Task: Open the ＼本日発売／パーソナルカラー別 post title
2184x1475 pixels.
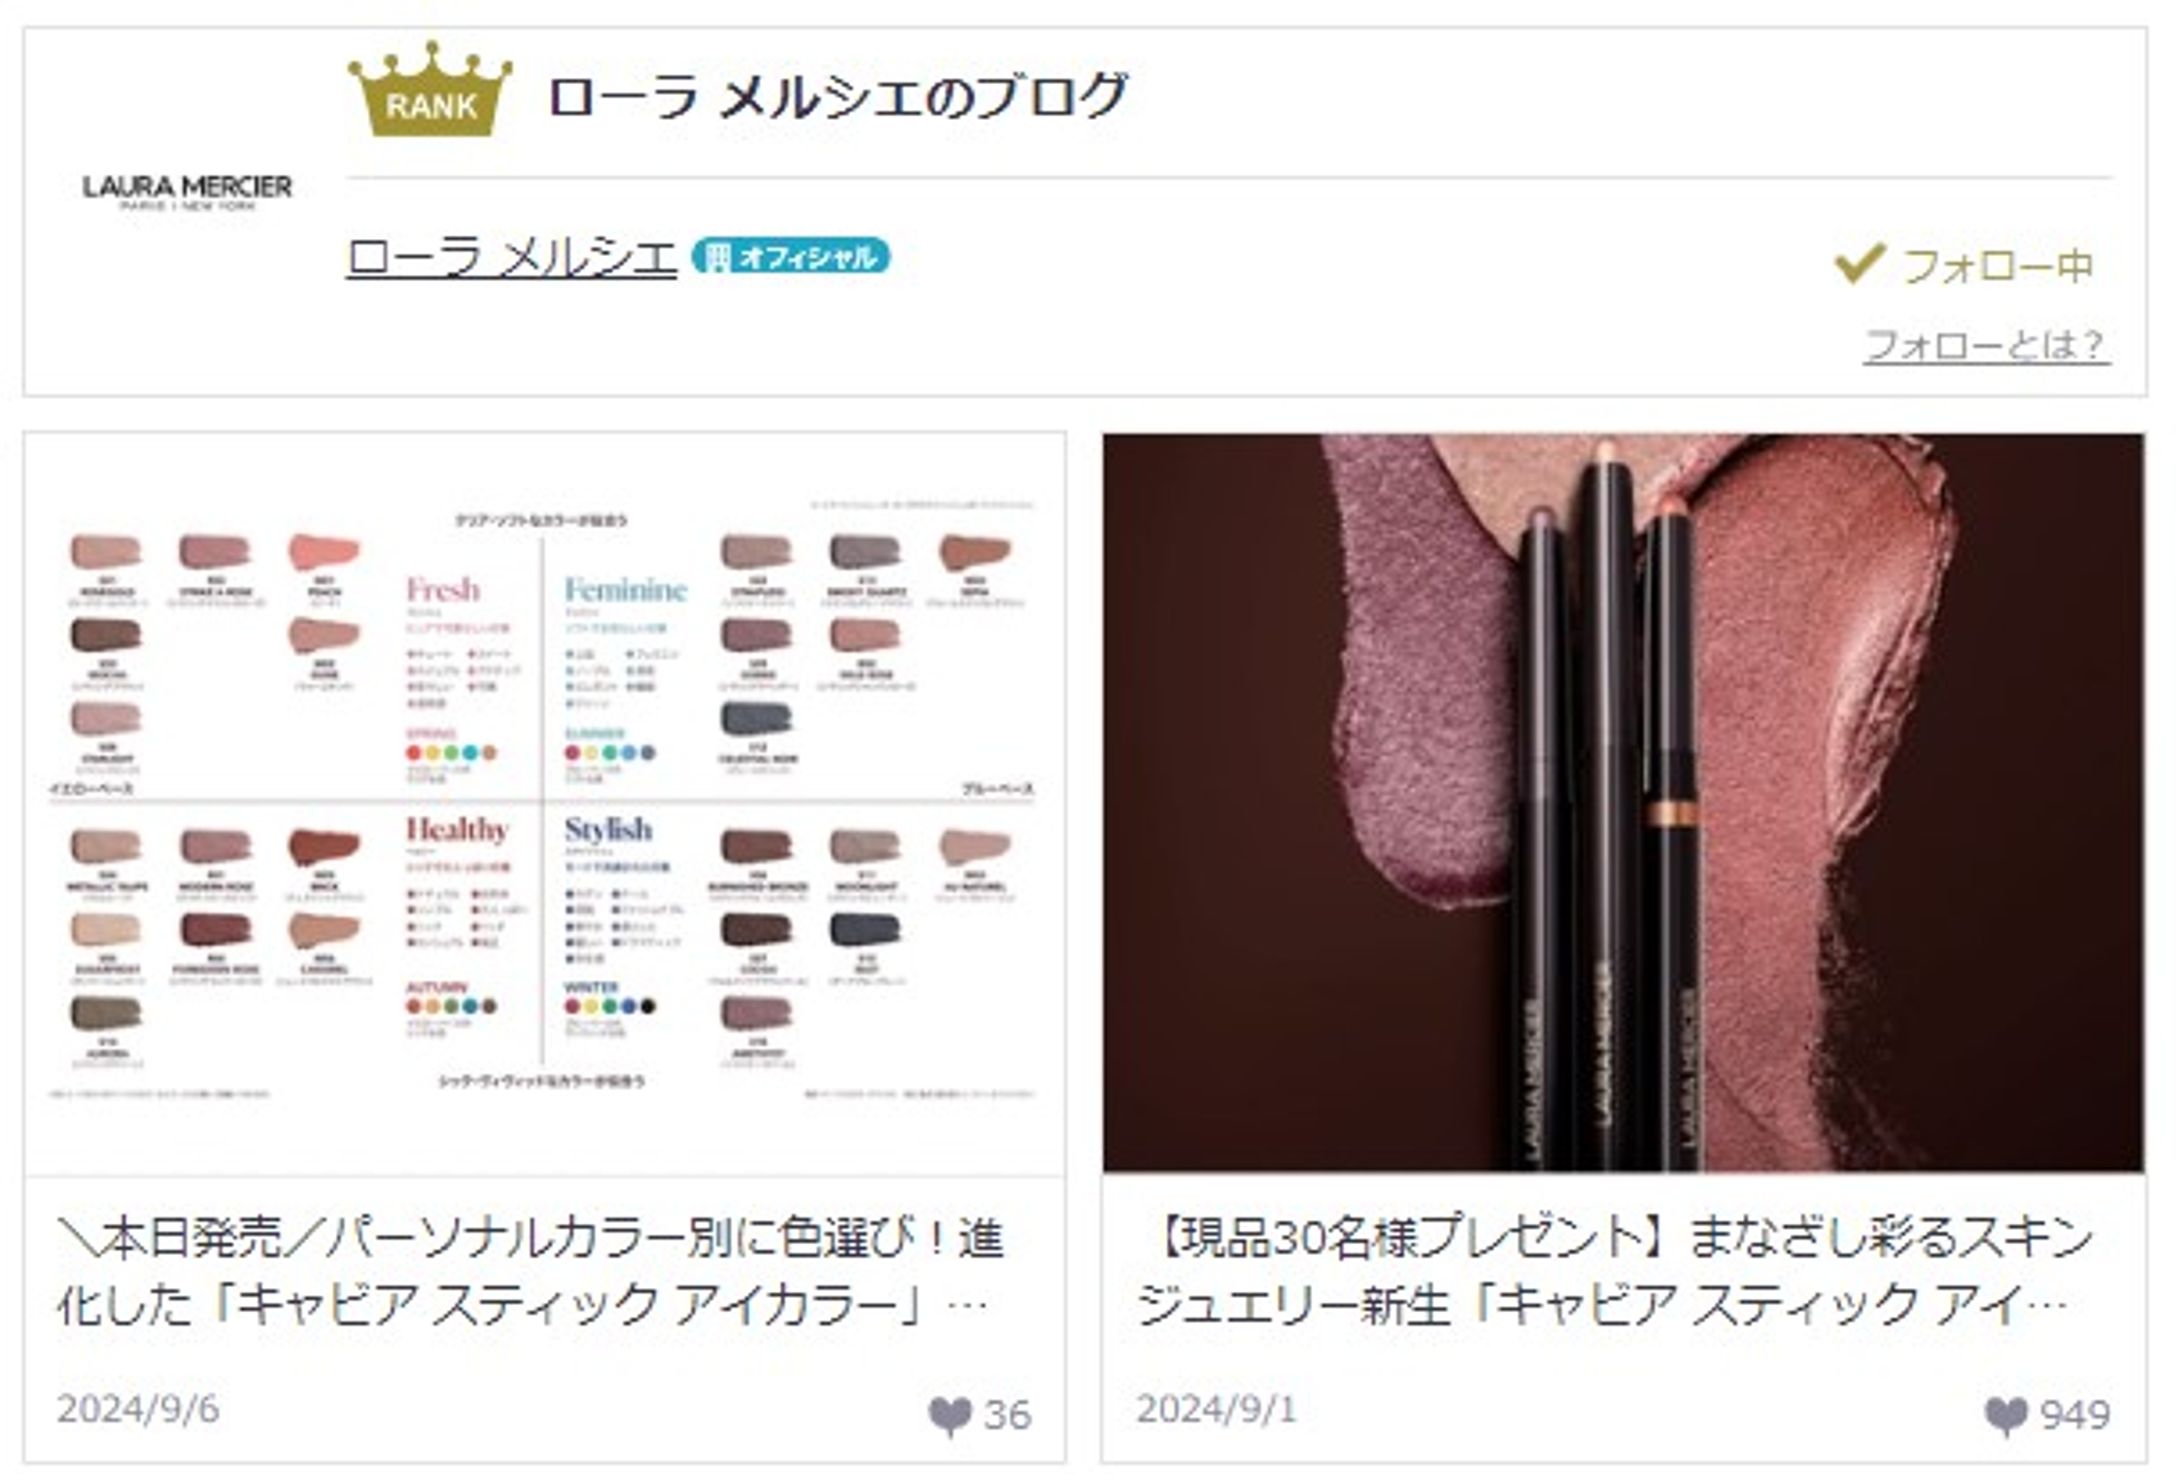Action: point(530,1272)
